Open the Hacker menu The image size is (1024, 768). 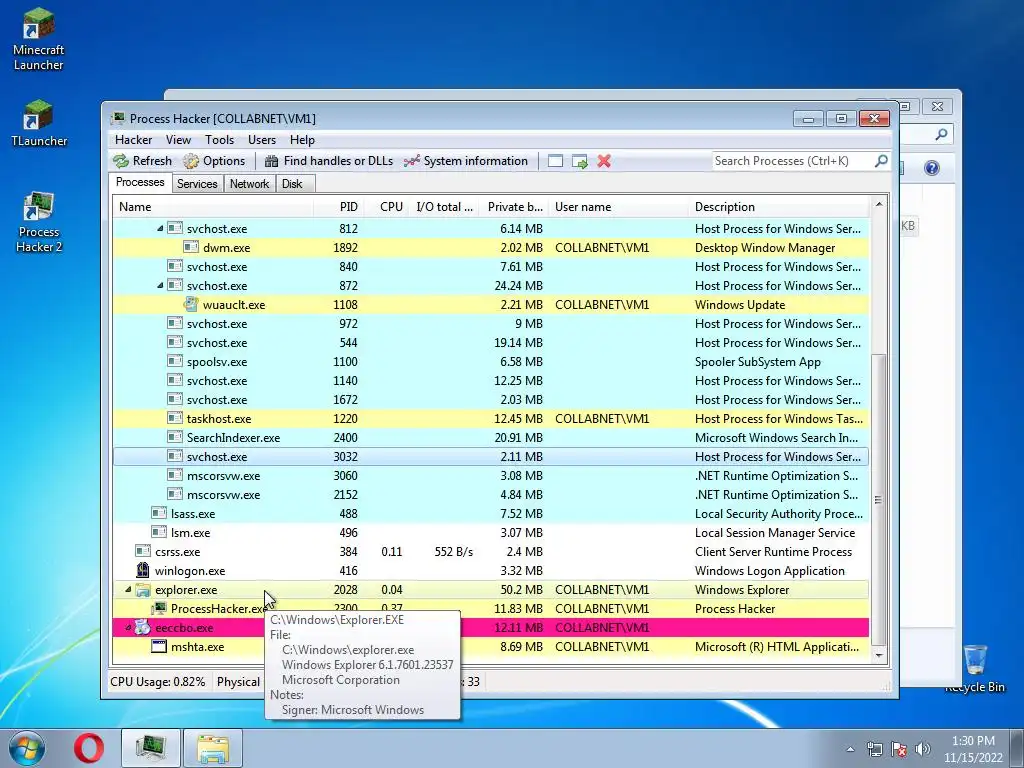[x=133, y=140]
